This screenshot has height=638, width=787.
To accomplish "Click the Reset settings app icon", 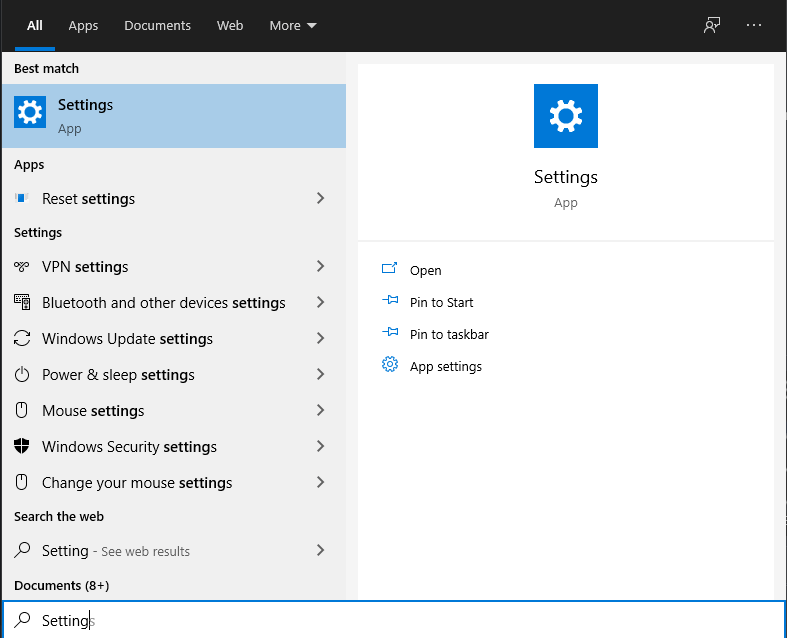I will click(x=22, y=198).
